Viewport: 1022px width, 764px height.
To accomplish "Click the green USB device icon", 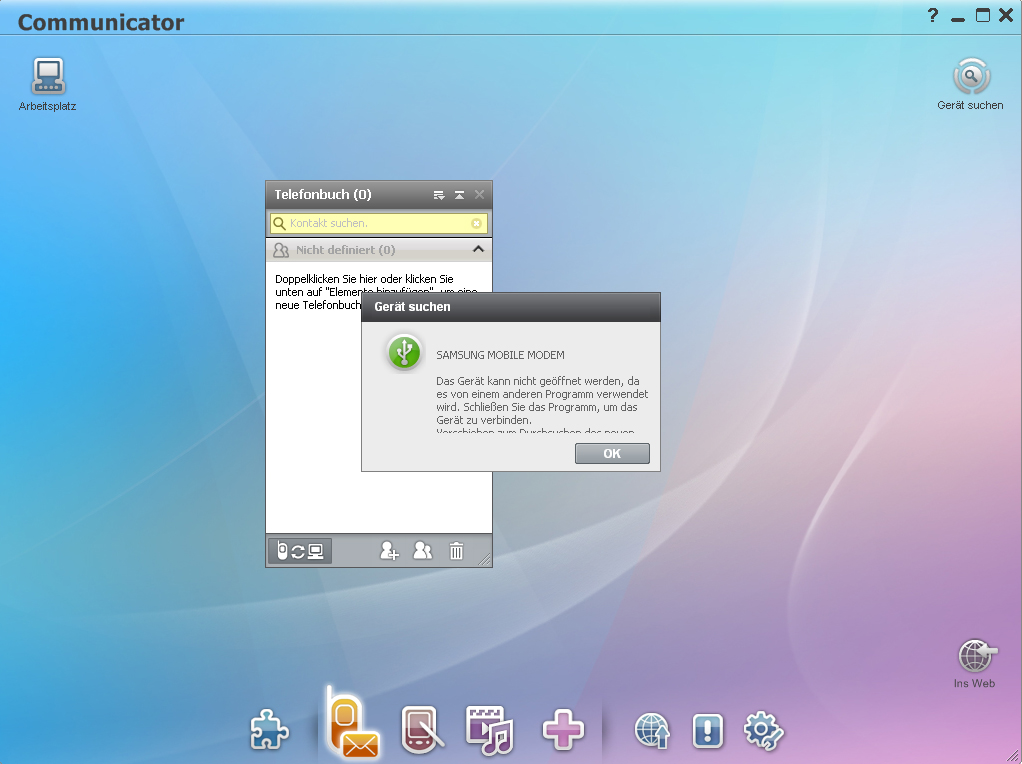I will point(404,352).
